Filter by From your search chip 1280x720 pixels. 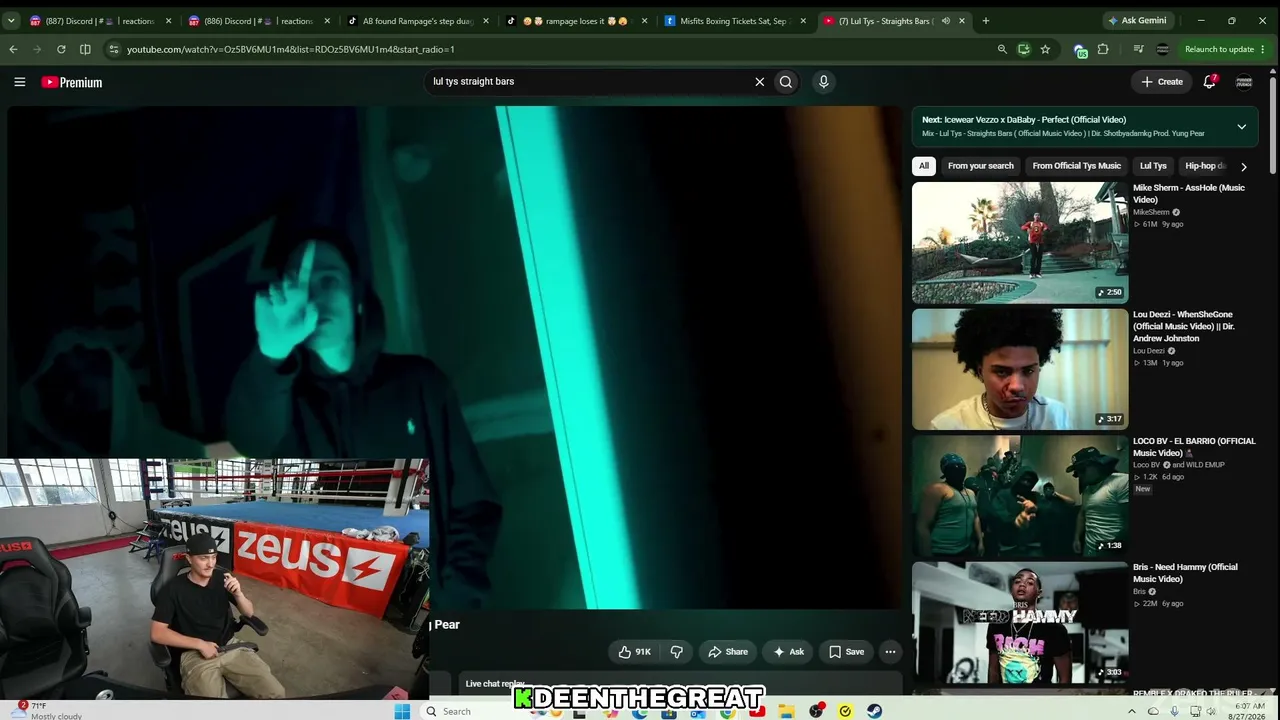(x=981, y=166)
